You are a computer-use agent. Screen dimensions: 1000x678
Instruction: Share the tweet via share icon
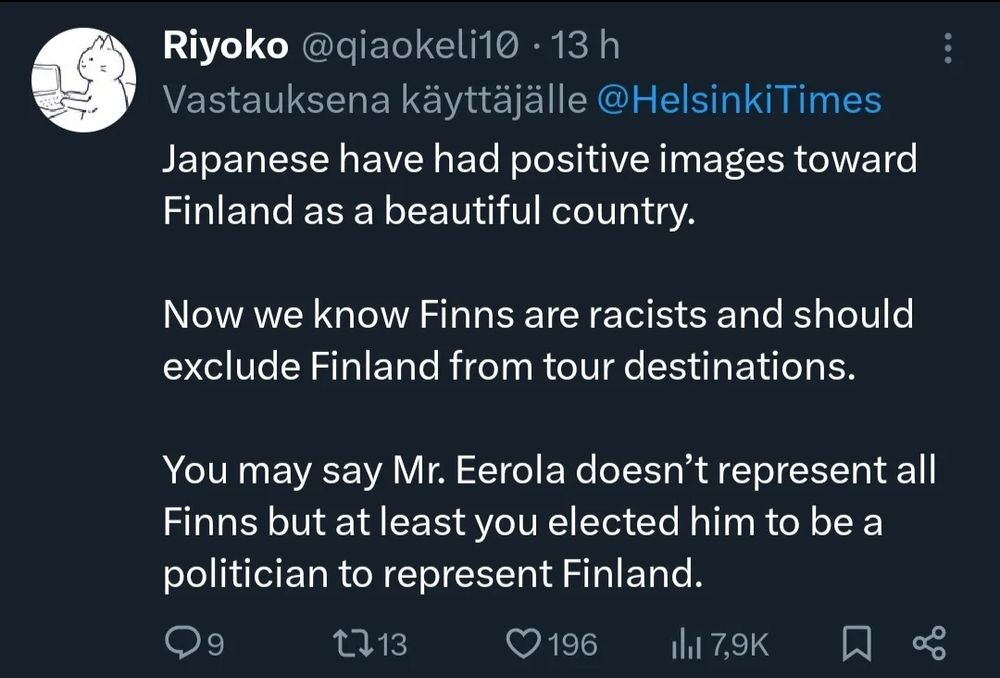[928, 643]
